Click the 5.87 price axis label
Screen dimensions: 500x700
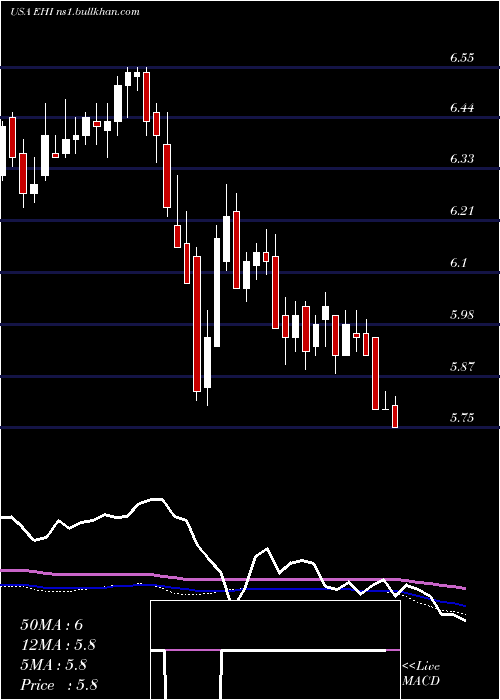pos(462,367)
